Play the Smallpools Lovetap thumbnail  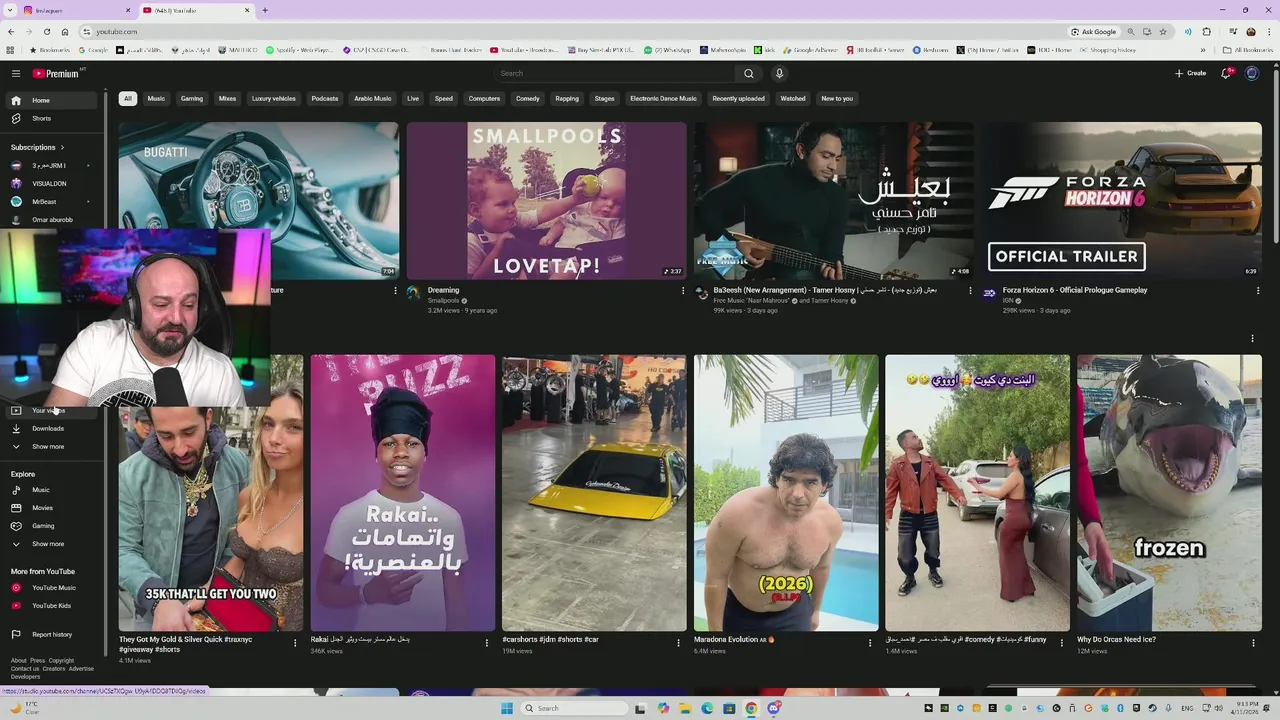pos(546,200)
